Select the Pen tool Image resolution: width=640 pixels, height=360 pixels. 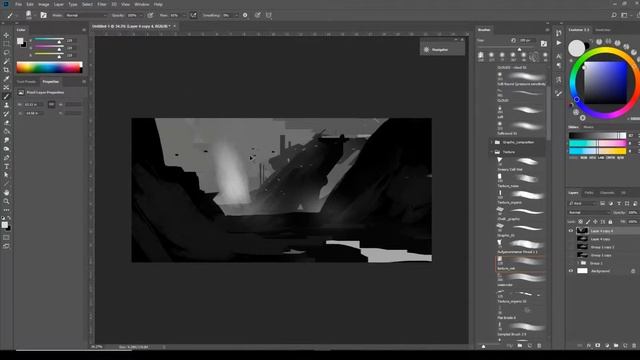click(x=6, y=158)
